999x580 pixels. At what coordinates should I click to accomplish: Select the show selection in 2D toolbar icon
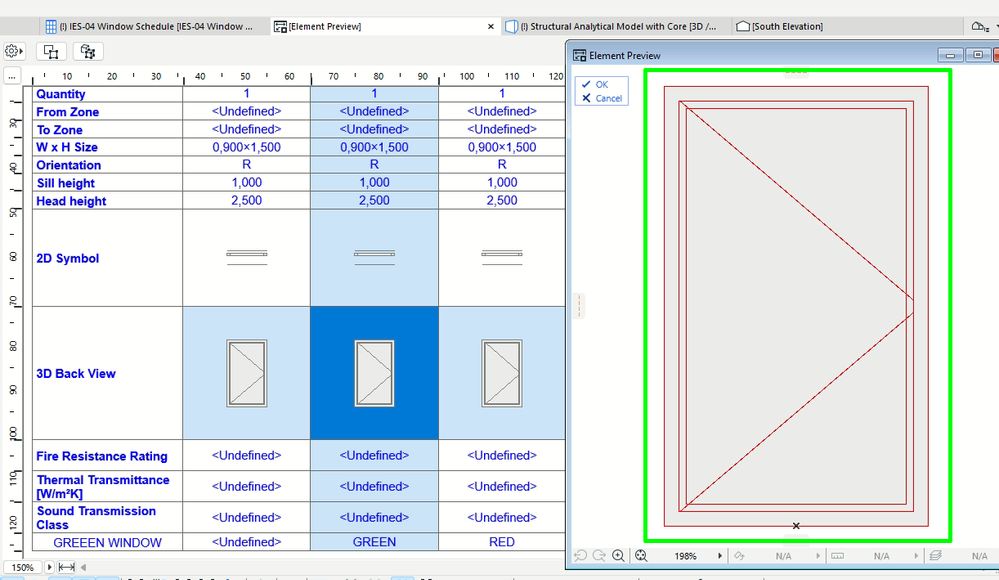click(x=50, y=50)
